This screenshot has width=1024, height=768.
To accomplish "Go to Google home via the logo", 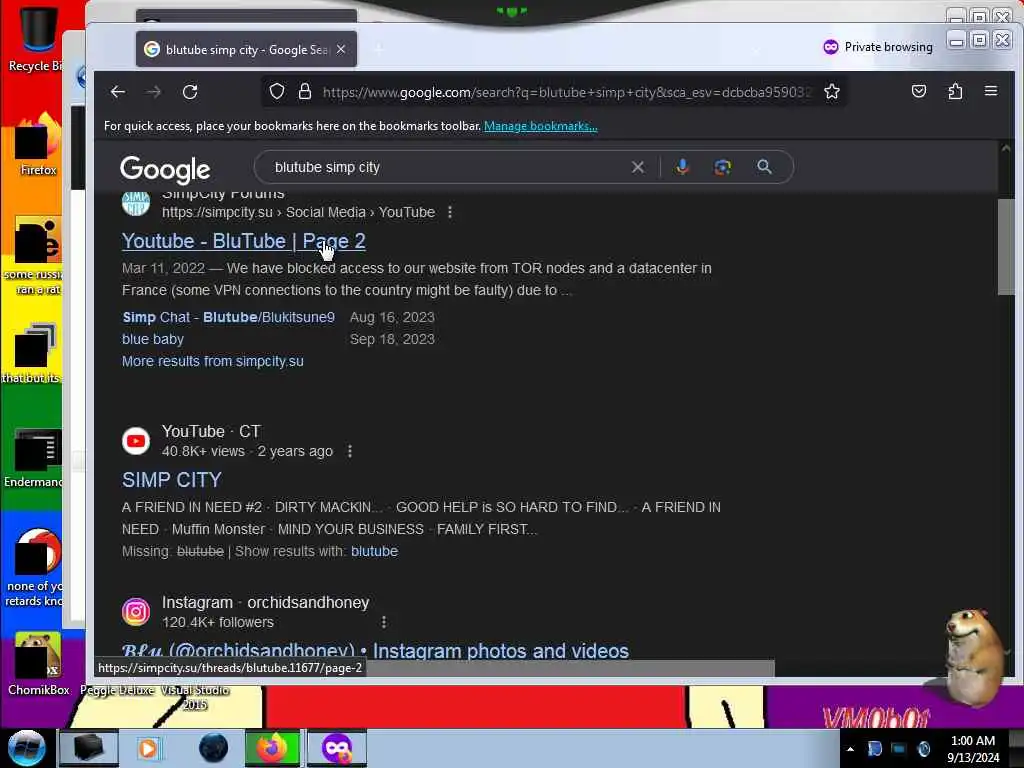I will [x=165, y=169].
